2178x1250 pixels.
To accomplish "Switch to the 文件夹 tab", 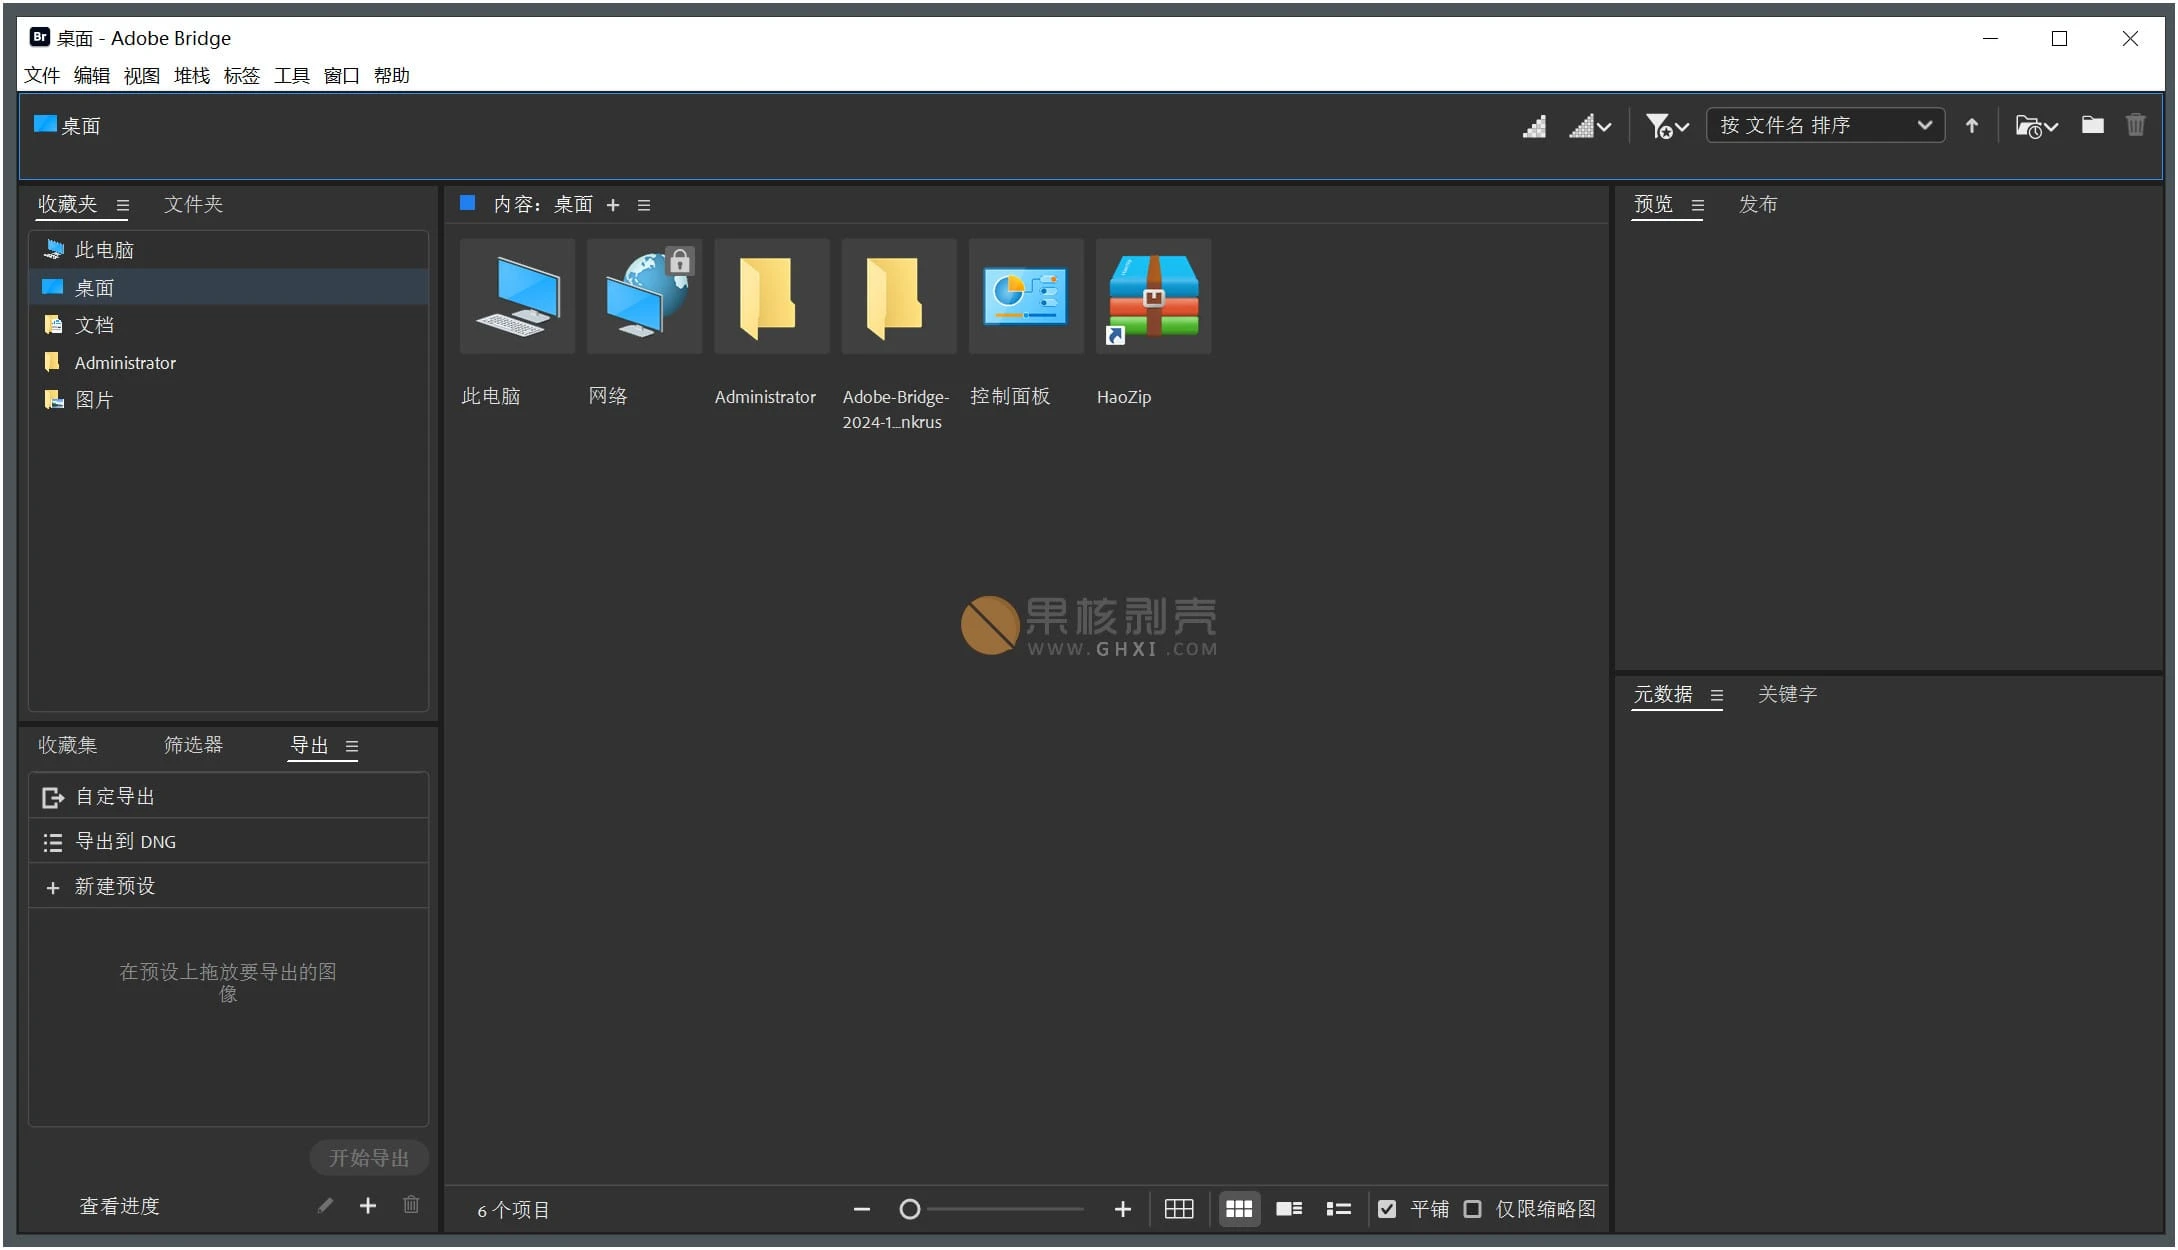I will coord(193,204).
